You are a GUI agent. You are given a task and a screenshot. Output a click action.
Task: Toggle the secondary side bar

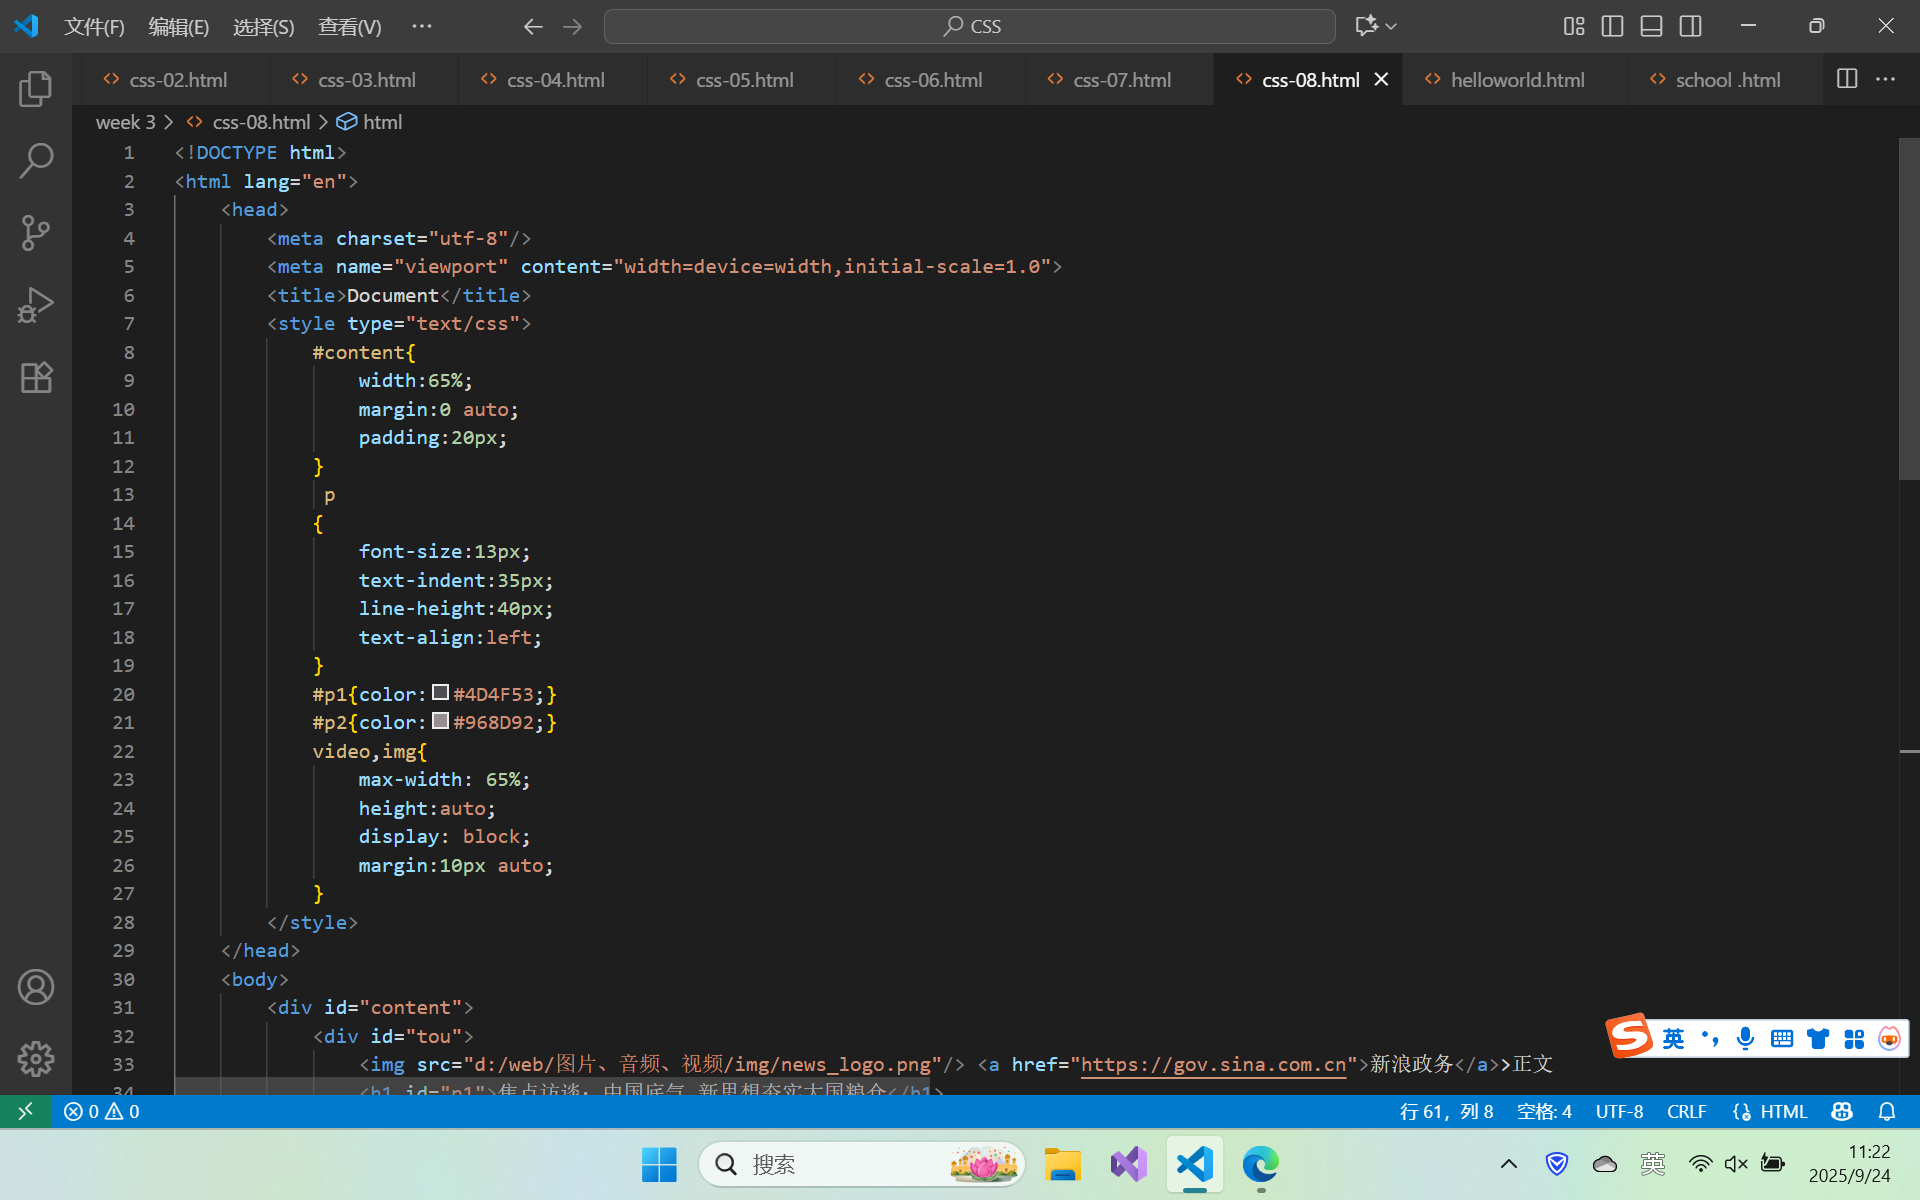click(x=1691, y=26)
